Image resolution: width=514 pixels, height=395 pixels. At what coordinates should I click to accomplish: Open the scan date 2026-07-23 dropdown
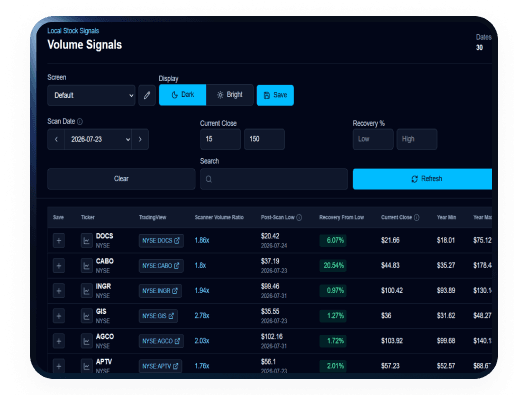pyautogui.click(x=98, y=139)
